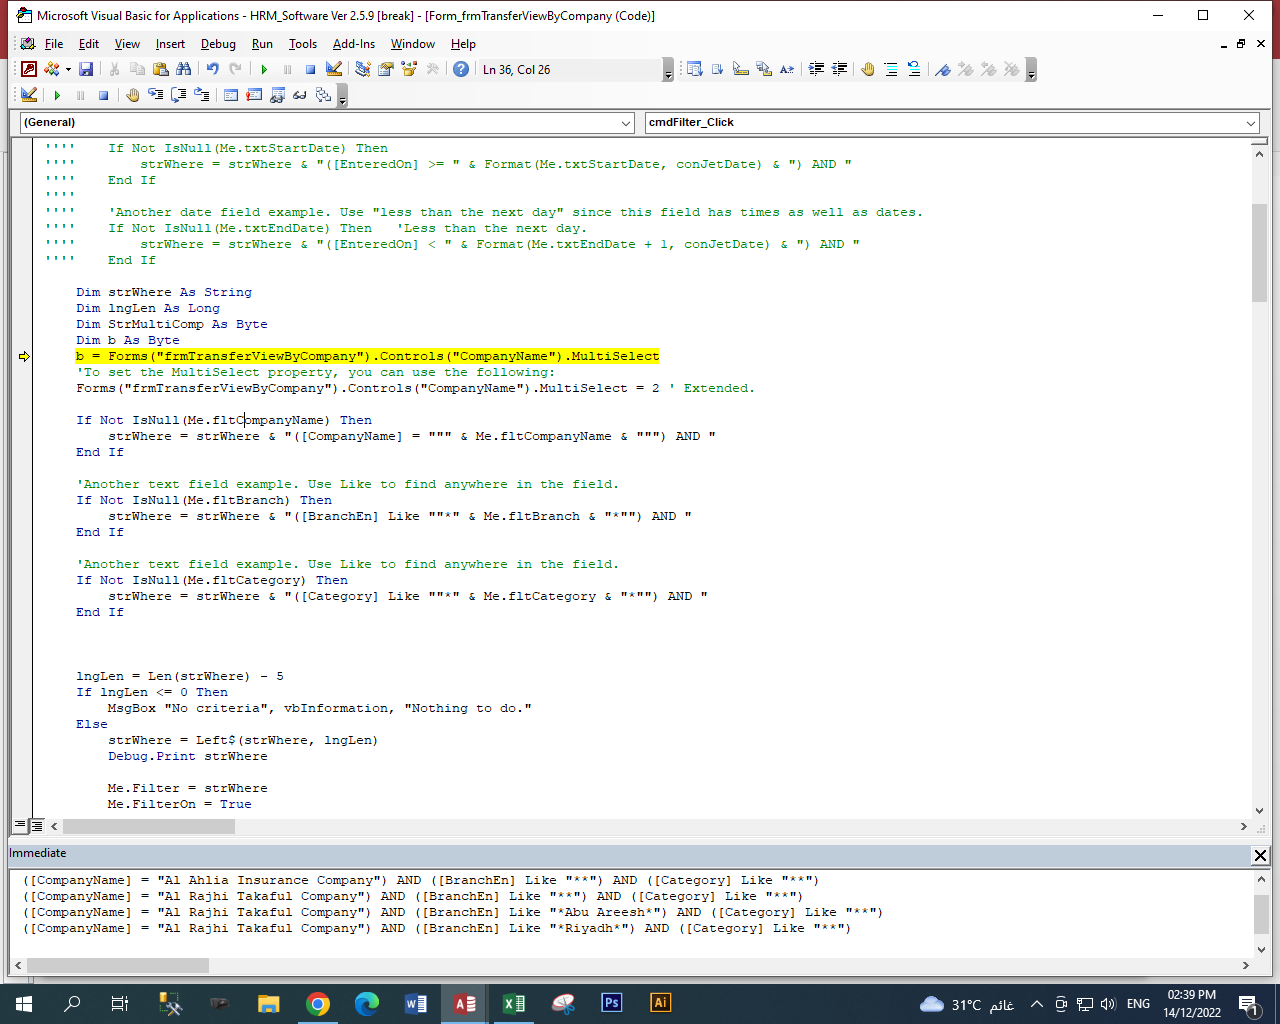Expand the (General) object dropdown
The width and height of the screenshot is (1280, 1024).
coord(626,123)
